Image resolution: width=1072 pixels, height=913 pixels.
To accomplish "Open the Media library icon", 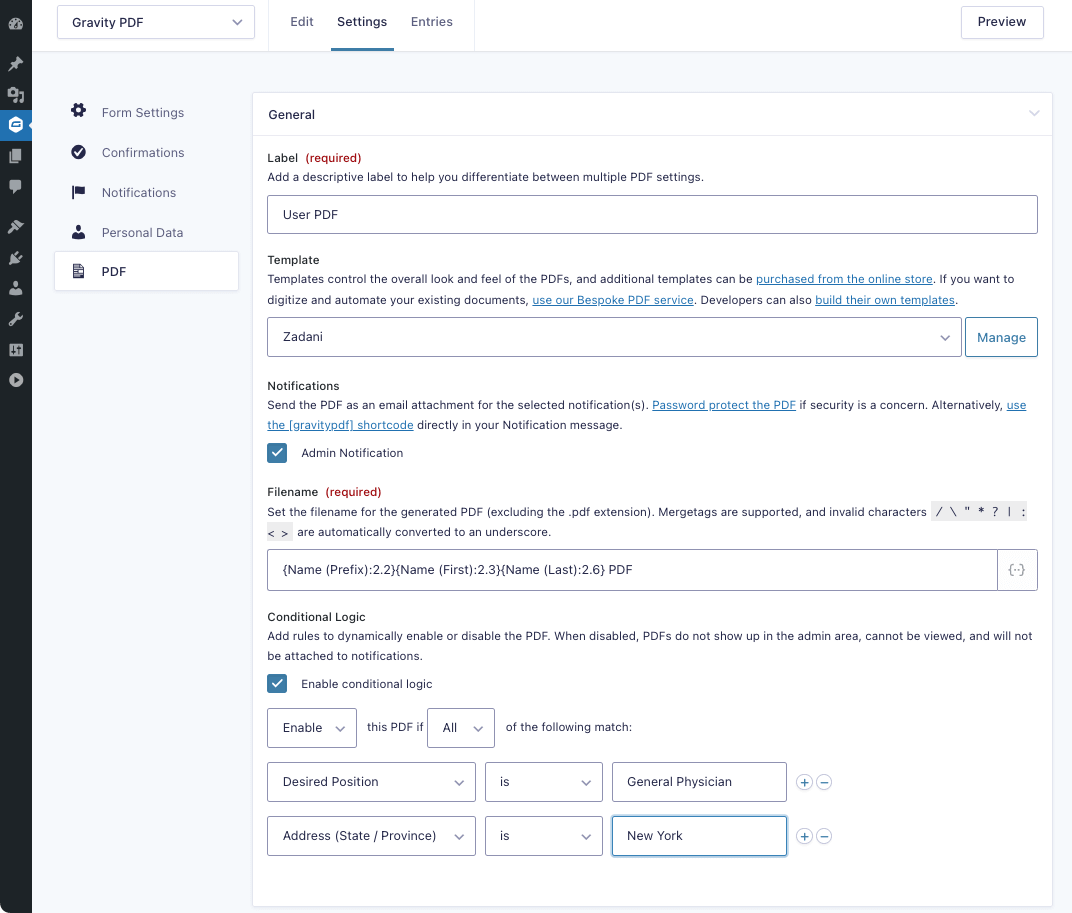I will point(15,95).
